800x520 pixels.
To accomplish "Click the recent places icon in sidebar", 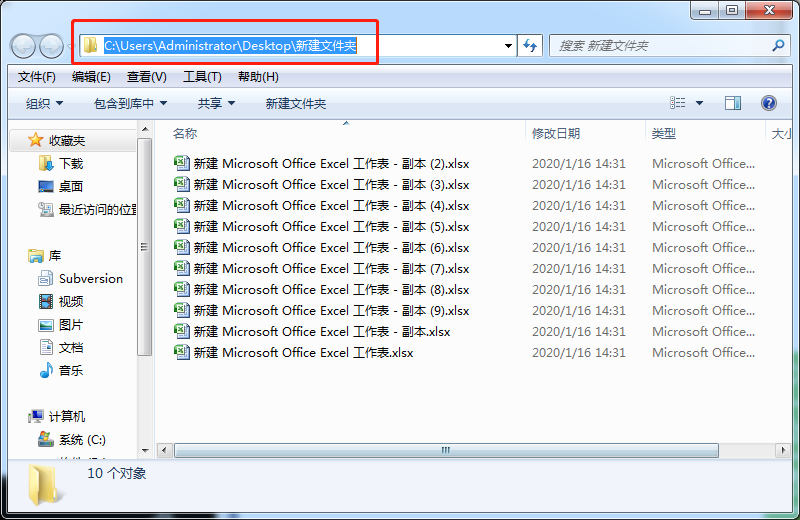I will [x=46, y=209].
